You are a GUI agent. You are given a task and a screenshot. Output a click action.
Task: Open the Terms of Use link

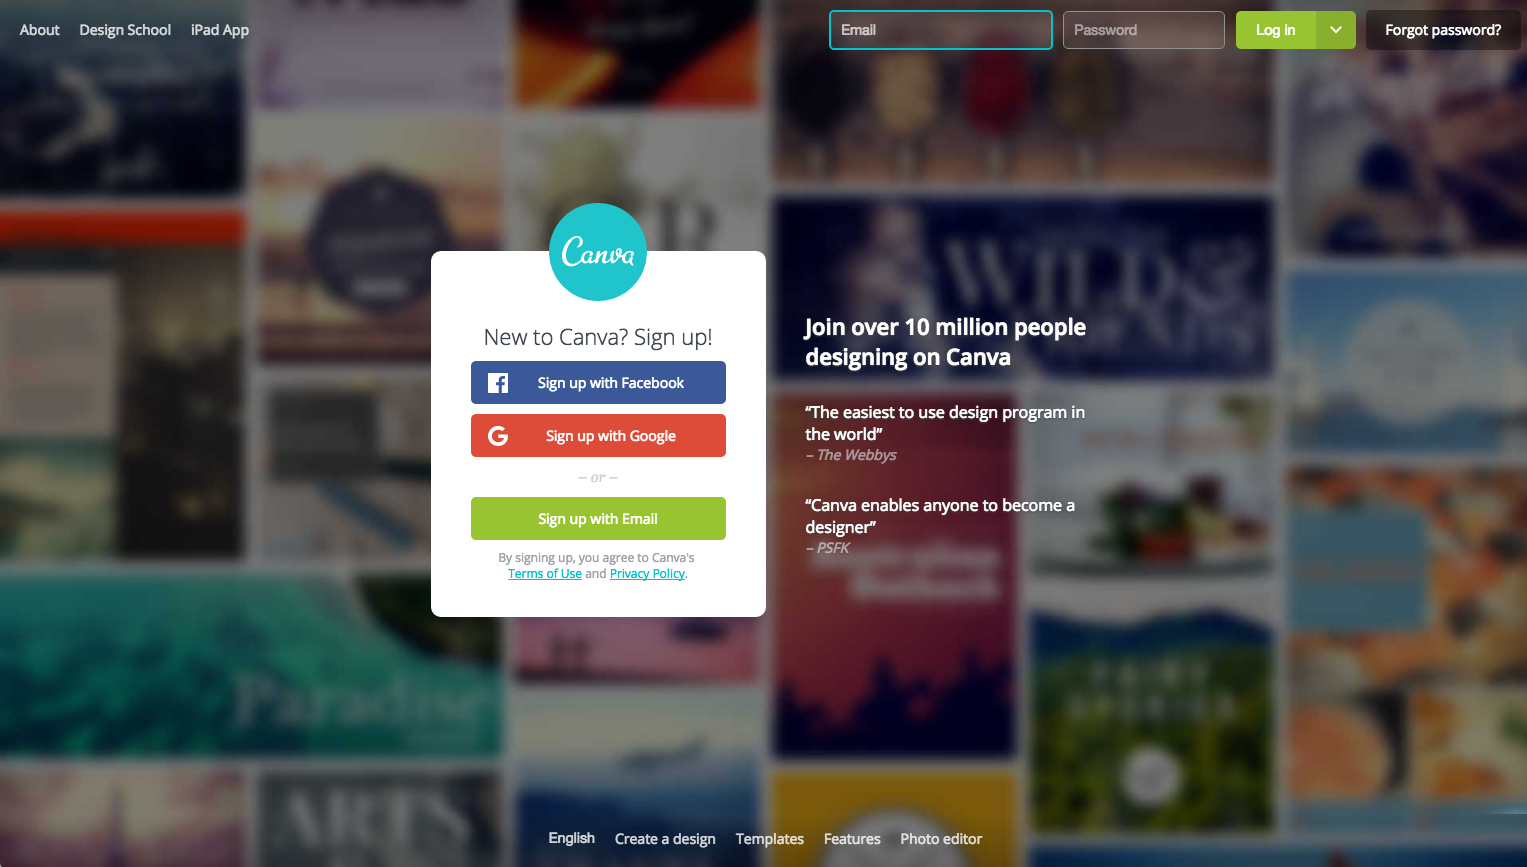pyautogui.click(x=545, y=574)
